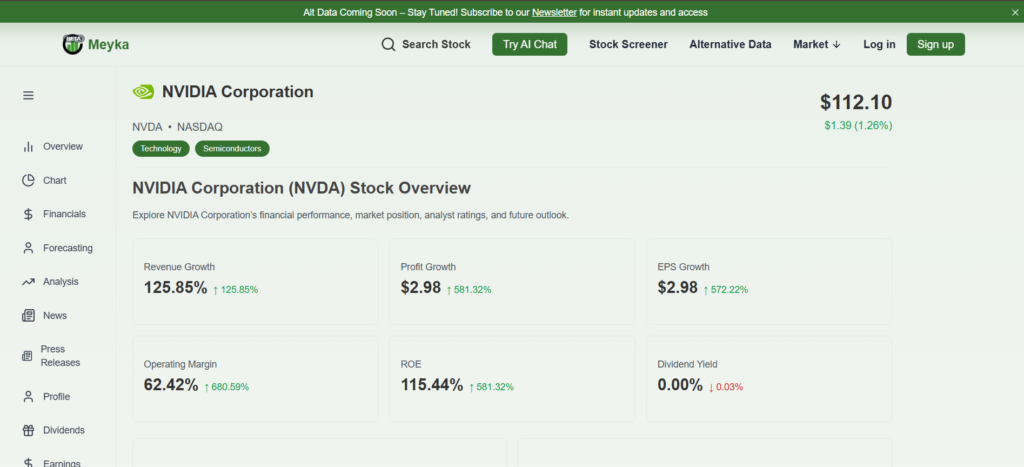The image size is (1024, 467).
Task: Click the Log in link
Action: [879, 44]
